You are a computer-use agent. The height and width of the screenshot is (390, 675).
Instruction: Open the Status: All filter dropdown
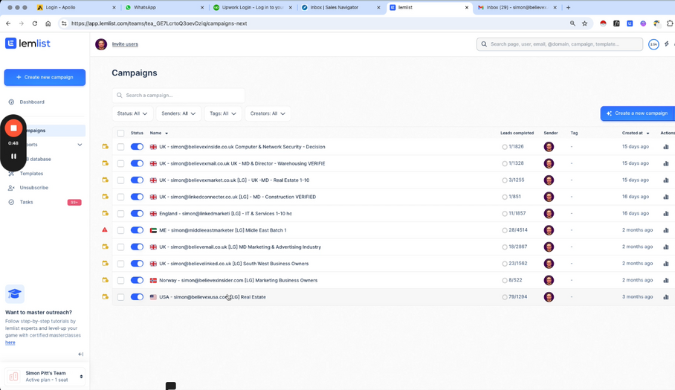132,114
